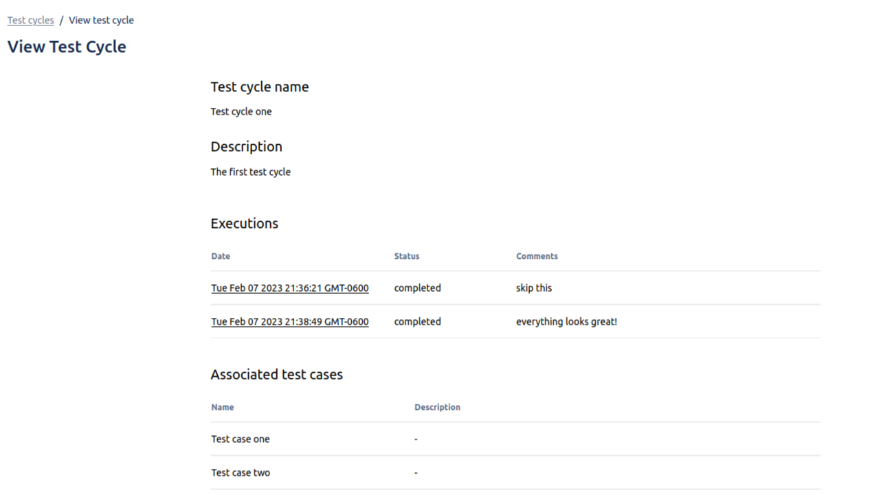This screenshot has width=870, height=495.
Task: Open the execution dated 21:38:49
Action: click(289, 322)
